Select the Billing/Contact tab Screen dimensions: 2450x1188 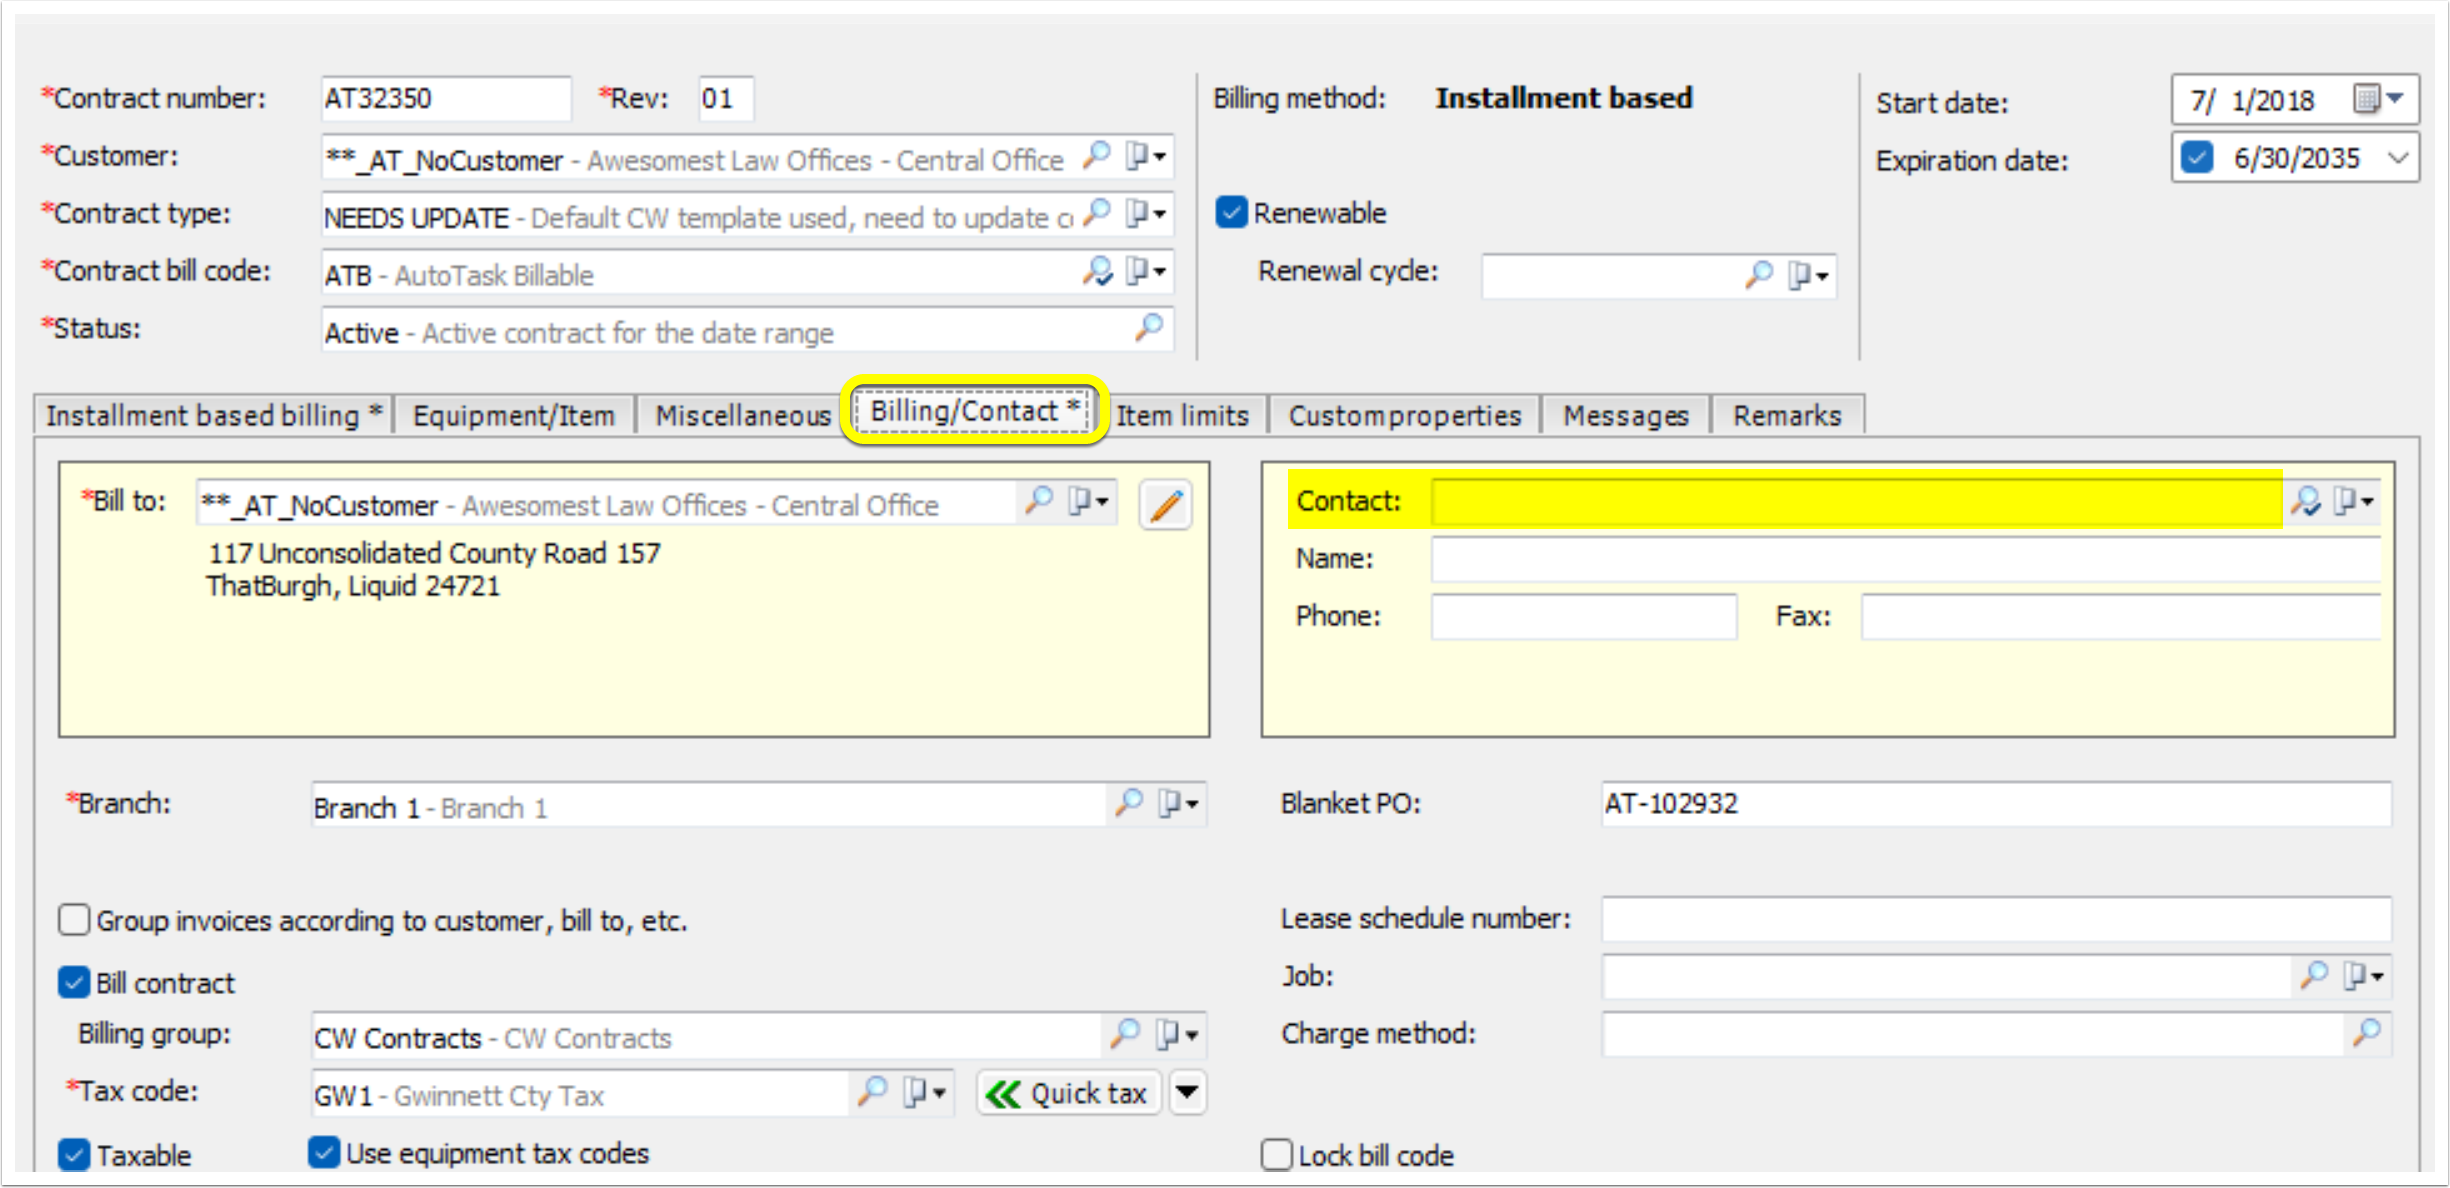(x=974, y=411)
